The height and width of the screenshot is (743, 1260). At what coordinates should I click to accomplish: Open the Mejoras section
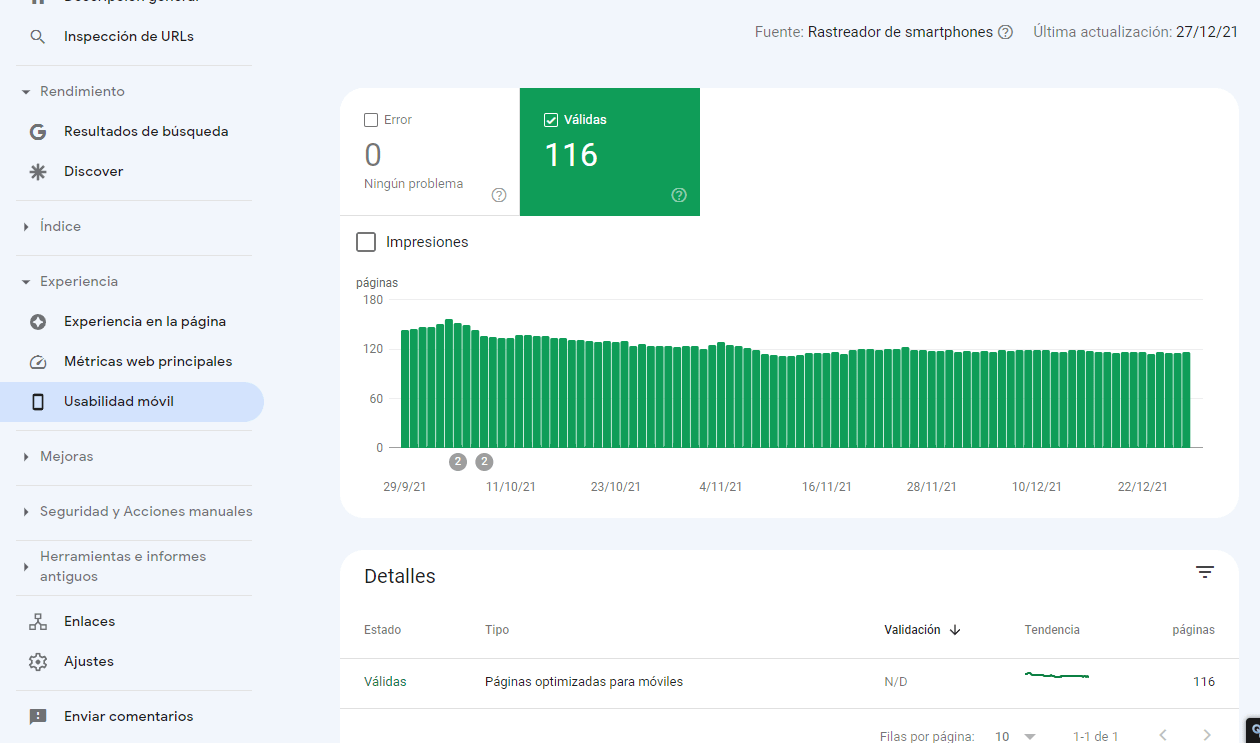click(66, 455)
